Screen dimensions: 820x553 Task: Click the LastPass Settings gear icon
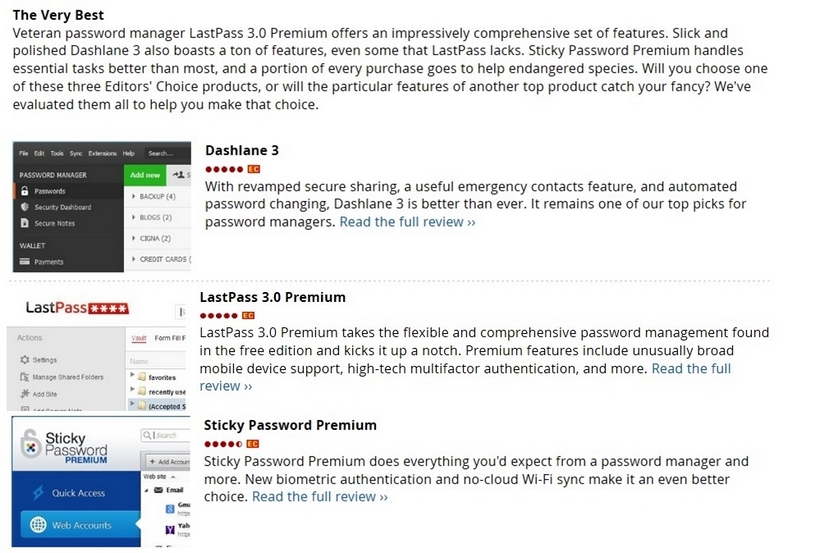[x=24, y=359]
